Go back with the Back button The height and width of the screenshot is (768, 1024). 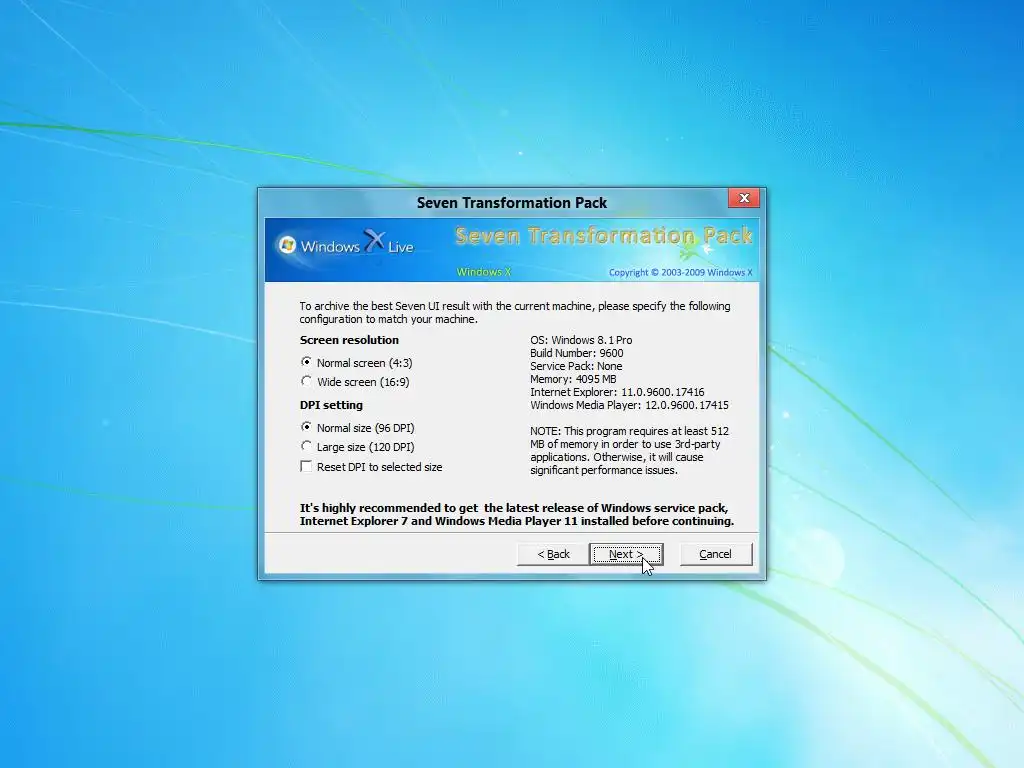(553, 554)
